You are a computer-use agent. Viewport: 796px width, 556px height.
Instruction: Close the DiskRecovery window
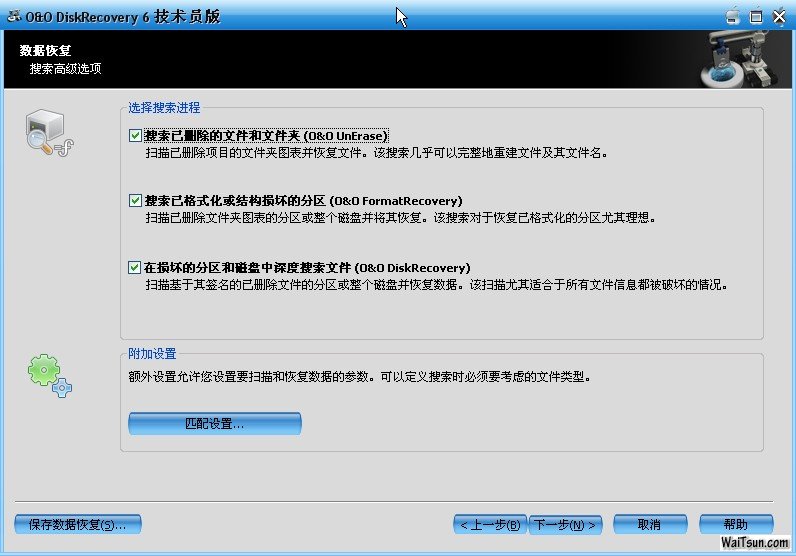tap(779, 16)
